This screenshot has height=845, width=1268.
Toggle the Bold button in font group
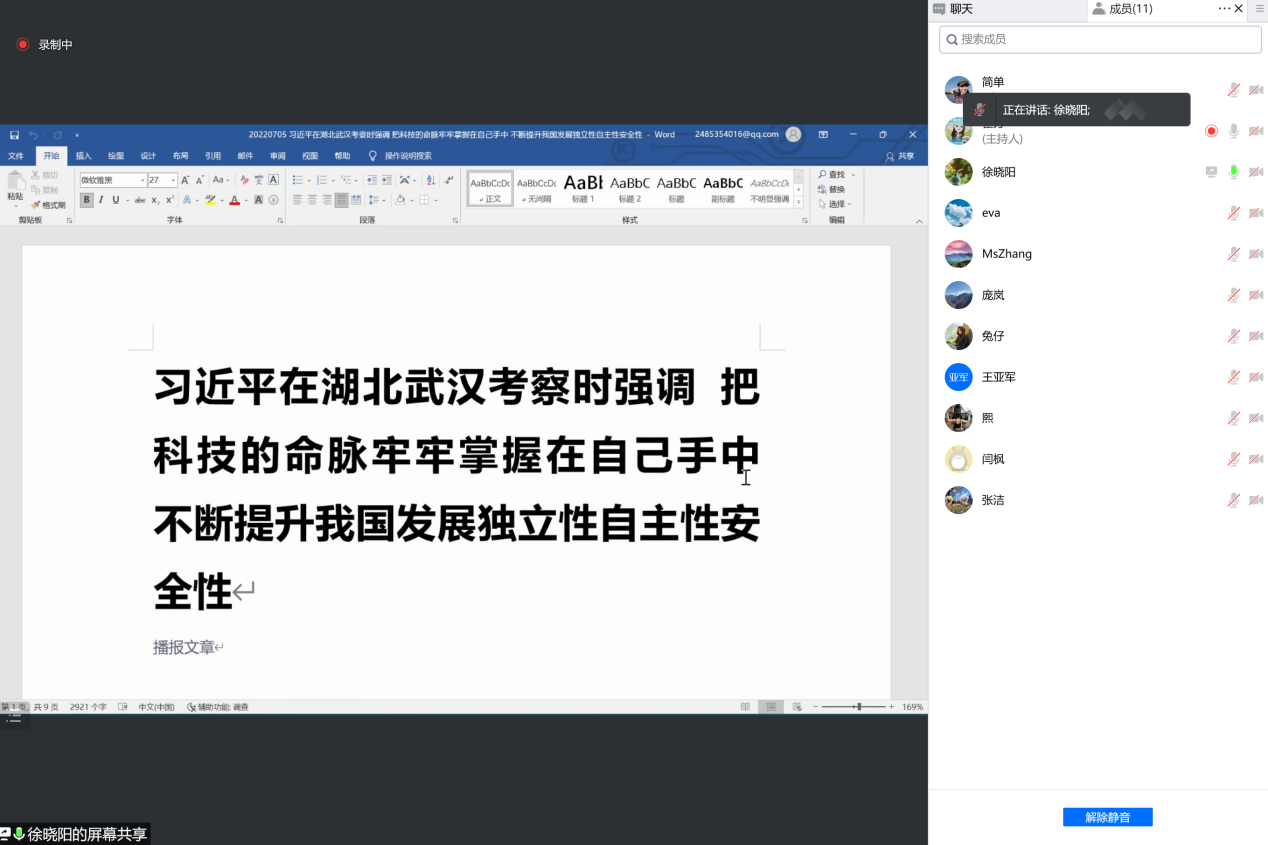coord(86,200)
